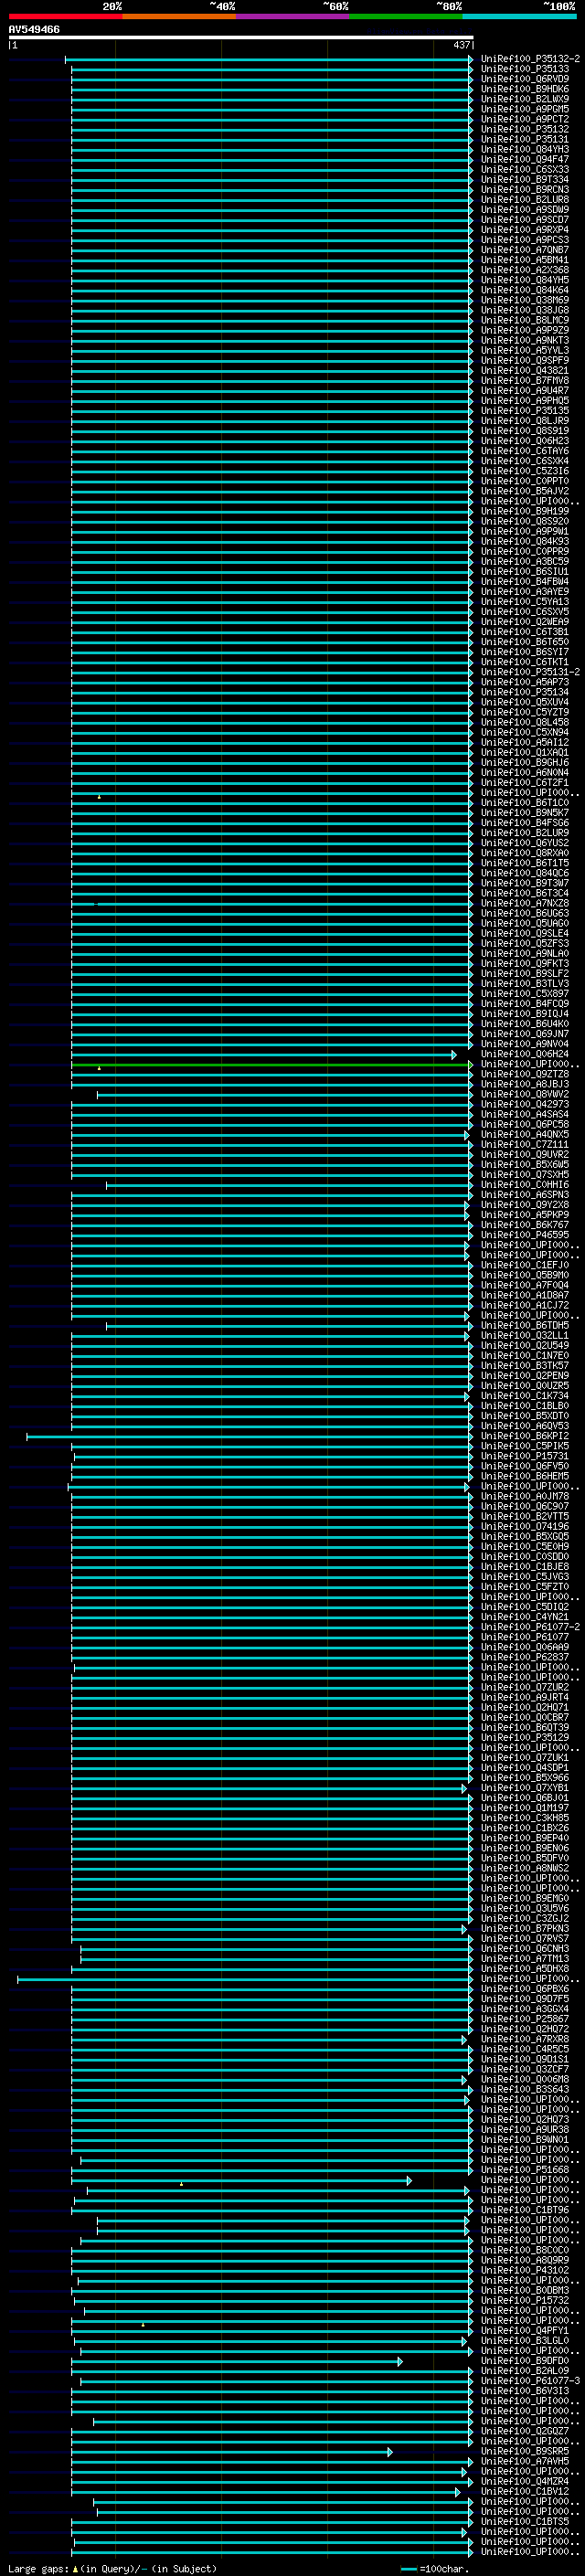
Task: Select the UniRef100_Q06H24 label
Action: pyautogui.click(x=525, y=1054)
